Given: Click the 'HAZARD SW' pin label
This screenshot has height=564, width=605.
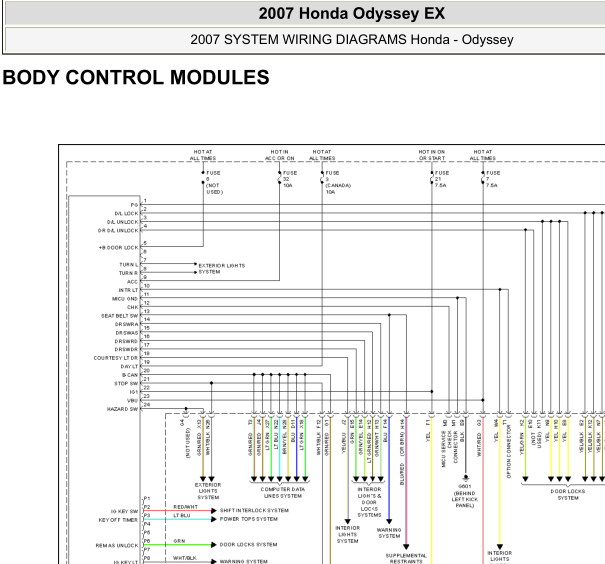Looking at the screenshot, I should click(x=122, y=409).
